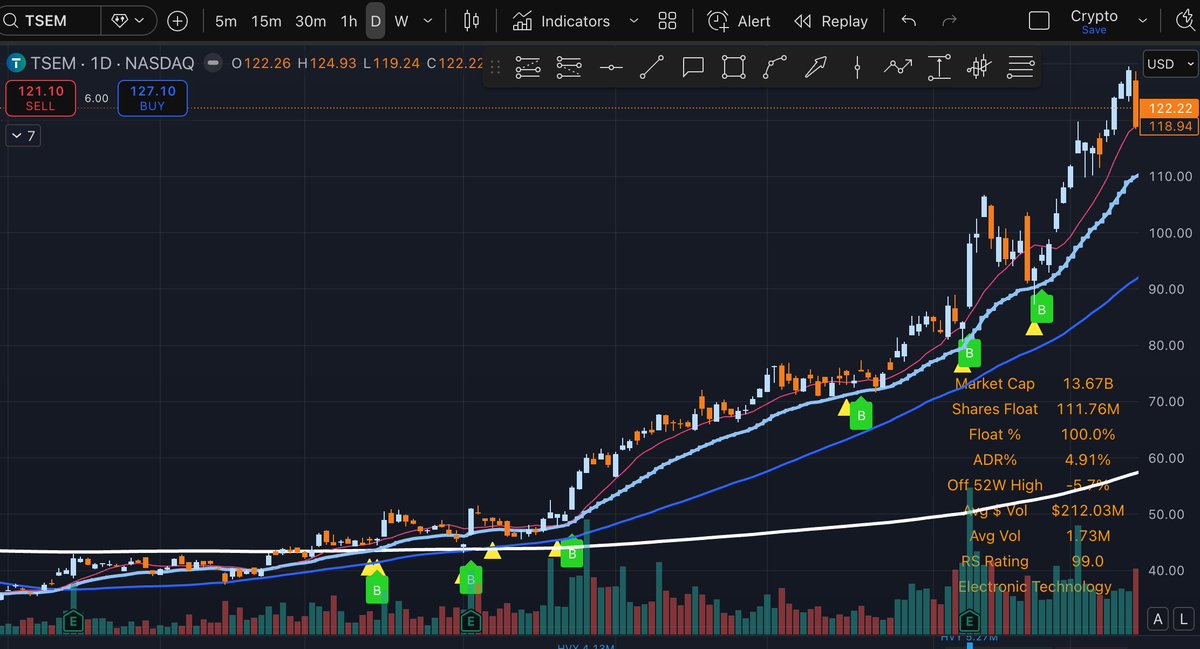Select the arrow marker drawing tool
This screenshot has width=1200, height=649.
pyautogui.click(x=817, y=67)
